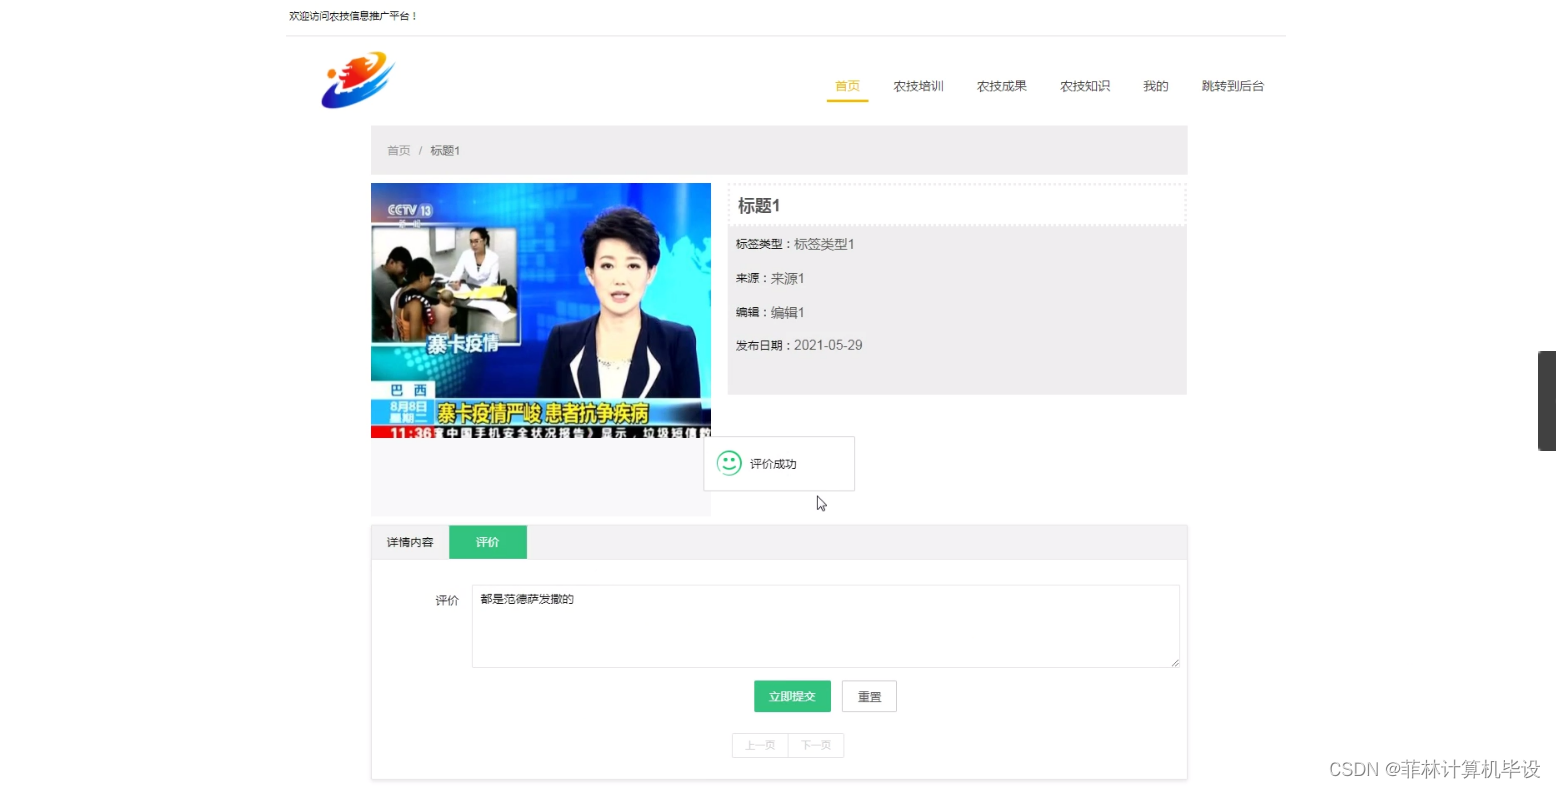Click the 跳转到后台 navigation link
The height and width of the screenshot is (788, 1556).
coord(1232,86)
